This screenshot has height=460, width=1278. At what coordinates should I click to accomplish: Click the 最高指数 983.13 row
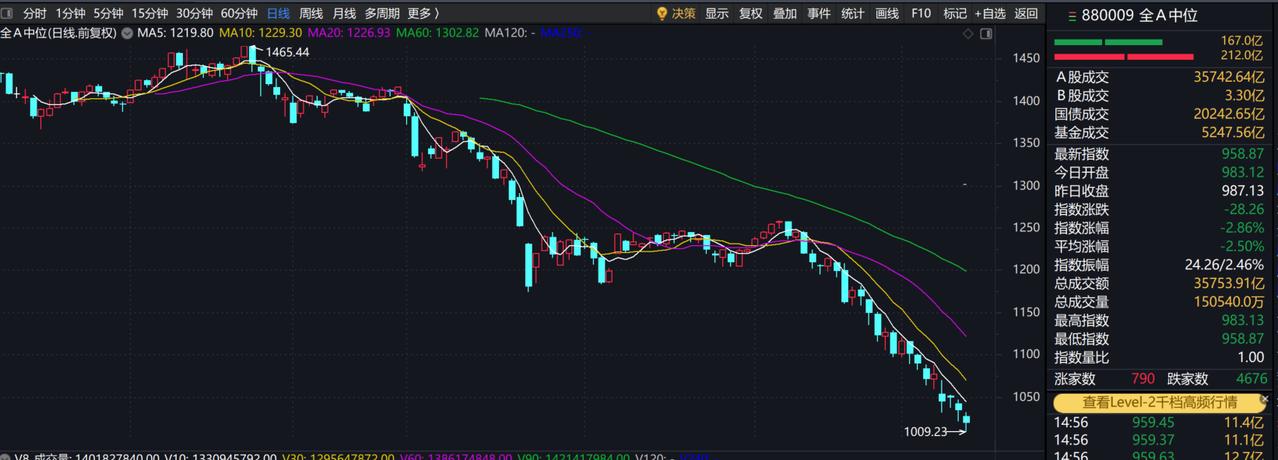(1162, 320)
